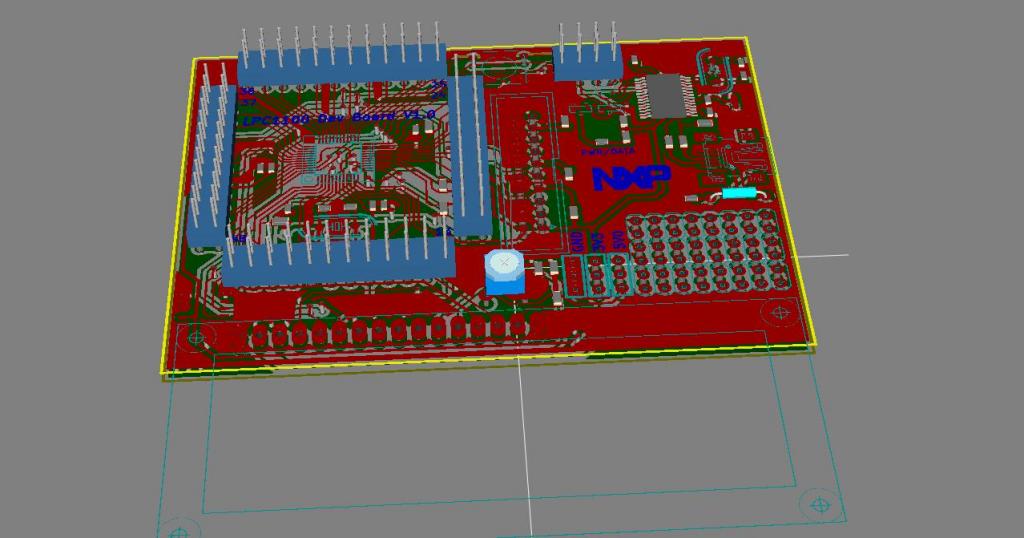Click the GND silkscreen label
1024x538 pixels.
[x=577, y=242]
